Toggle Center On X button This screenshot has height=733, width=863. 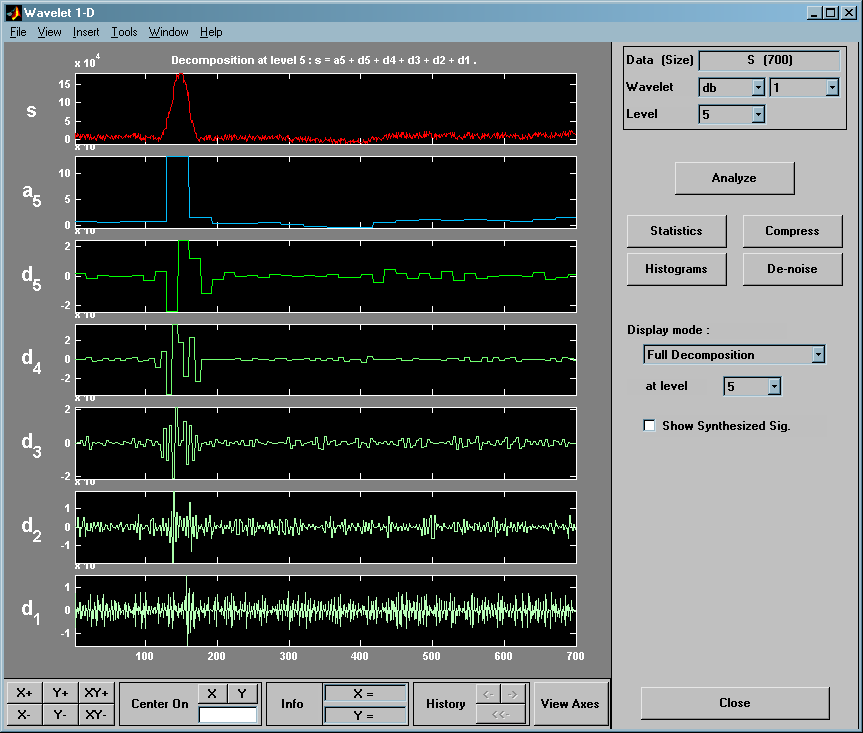click(x=211, y=693)
